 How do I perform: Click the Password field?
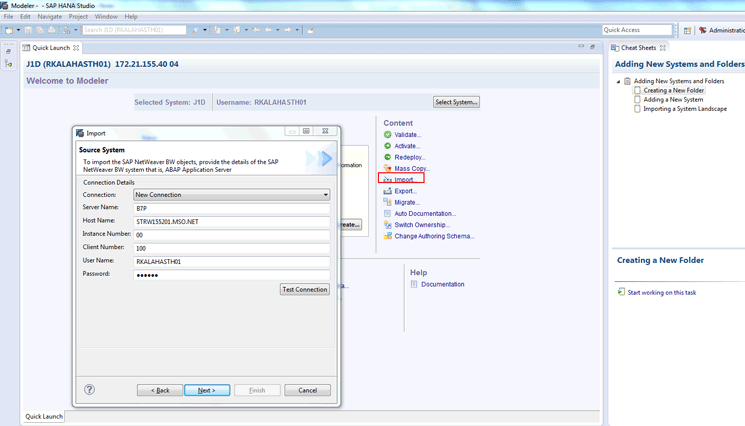231,275
